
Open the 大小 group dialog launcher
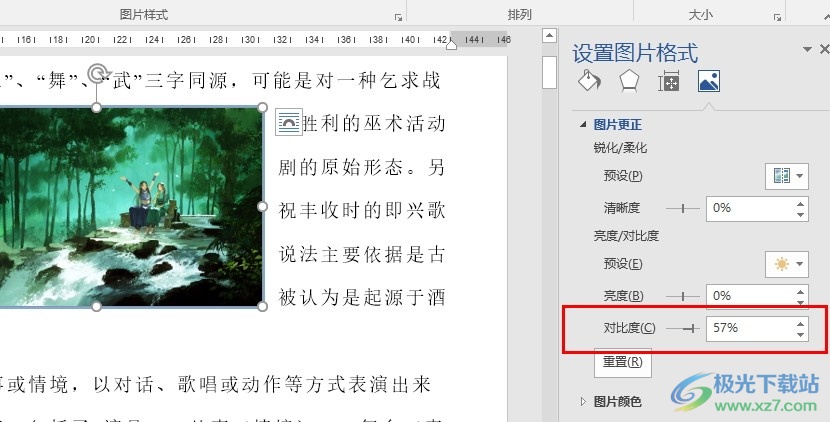pyautogui.click(x=777, y=17)
